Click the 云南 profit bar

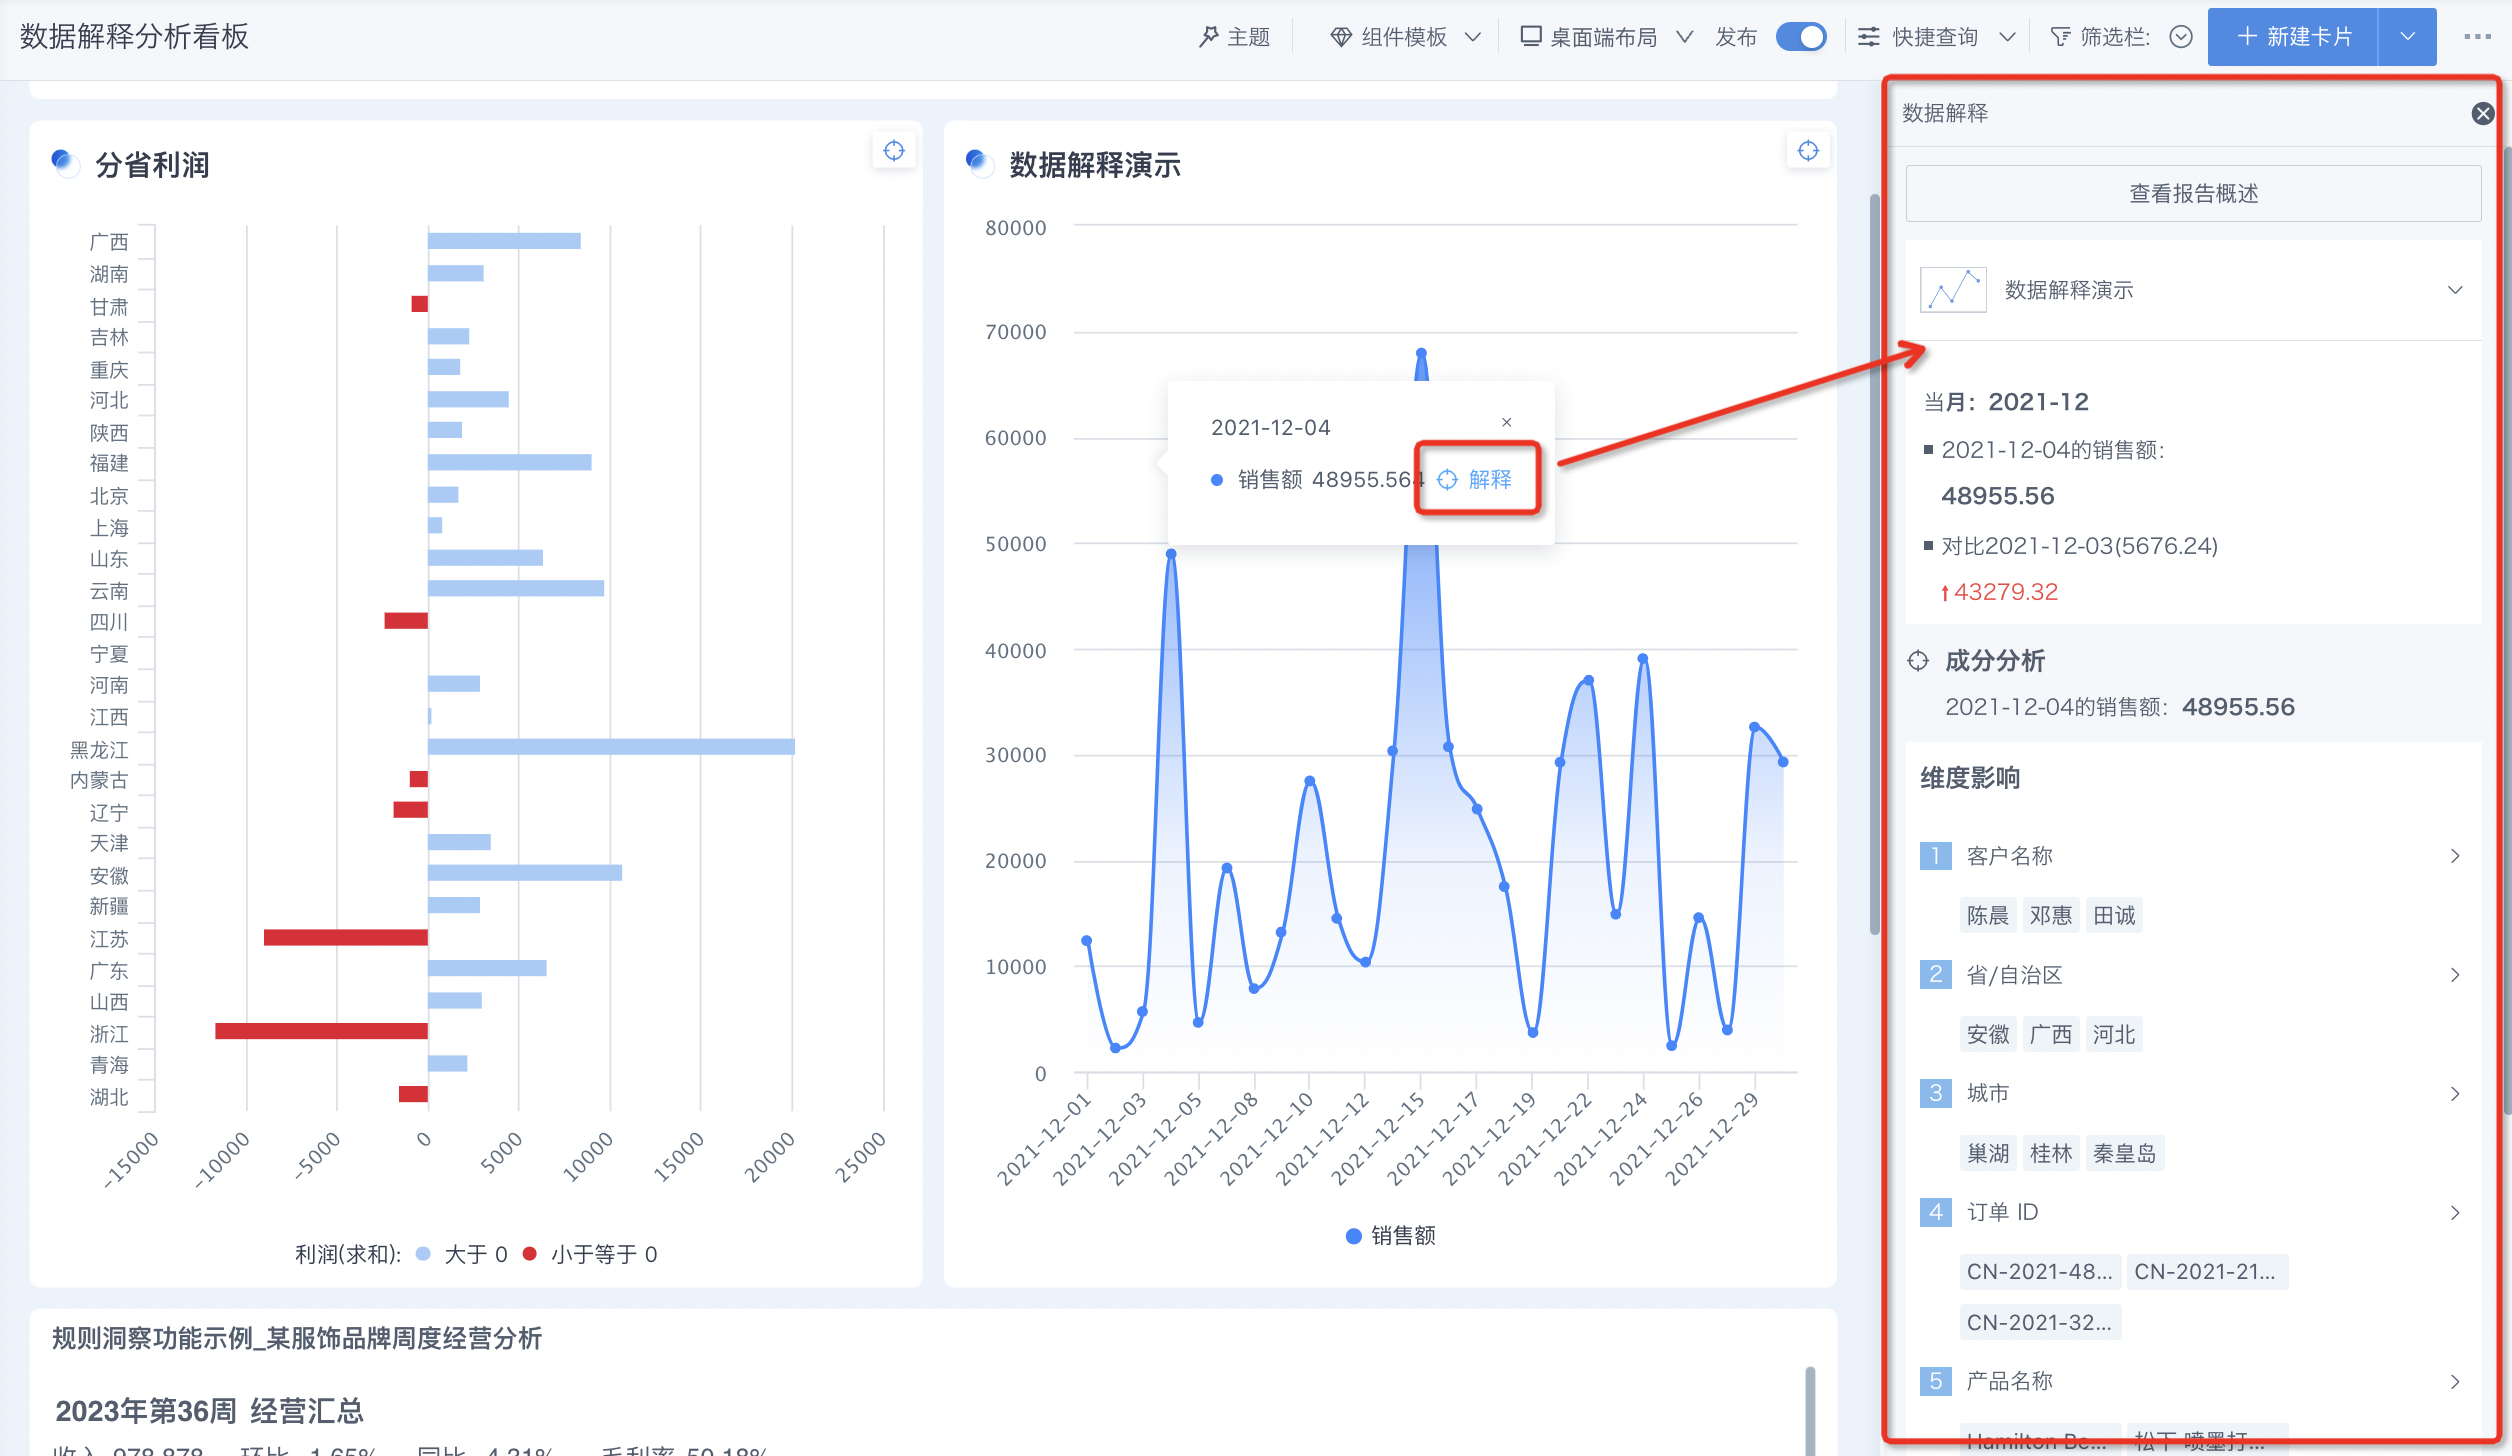516,588
